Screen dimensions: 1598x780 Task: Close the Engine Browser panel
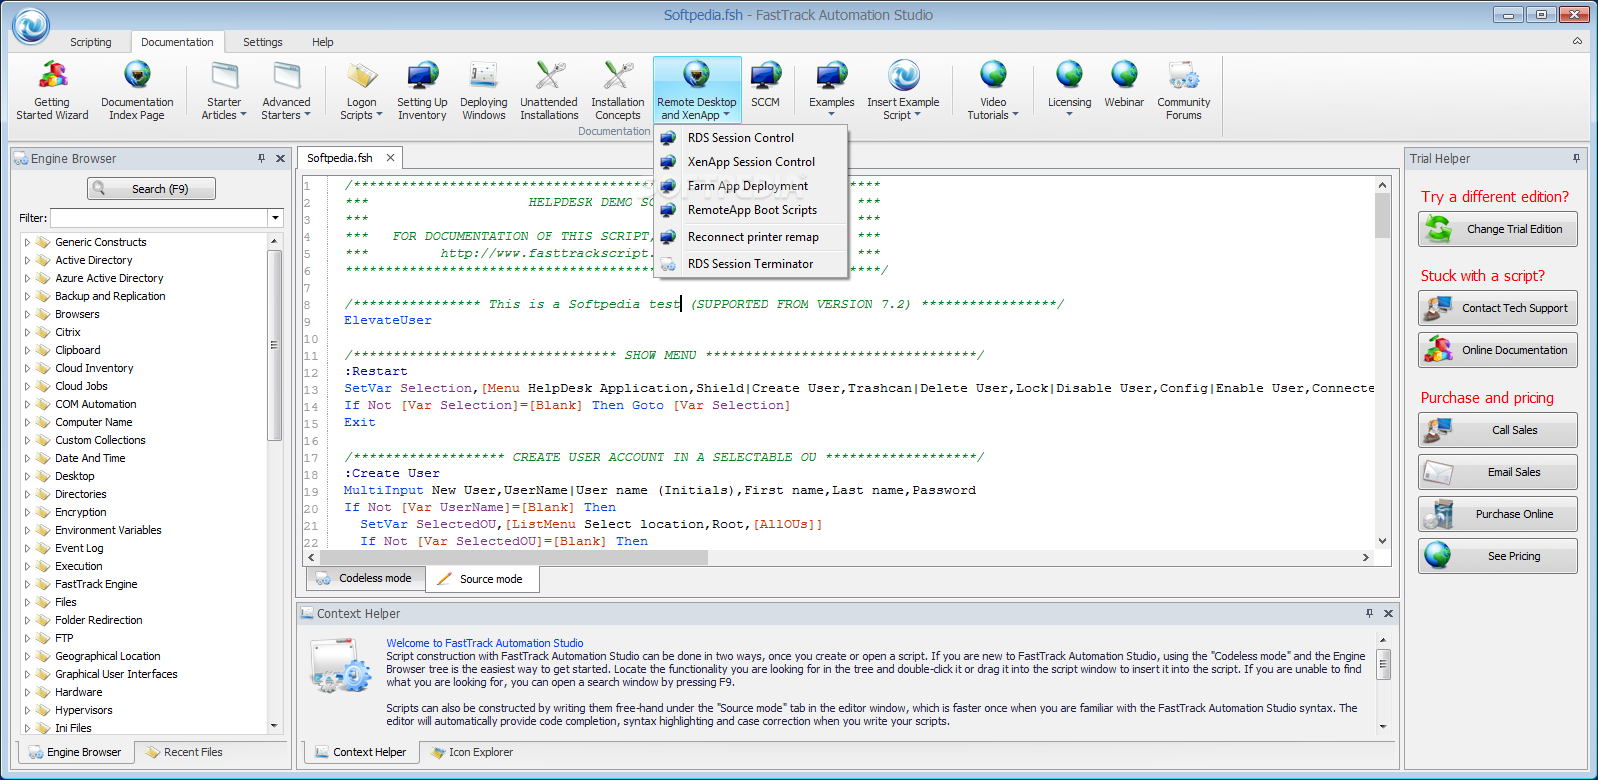point(280,158)
